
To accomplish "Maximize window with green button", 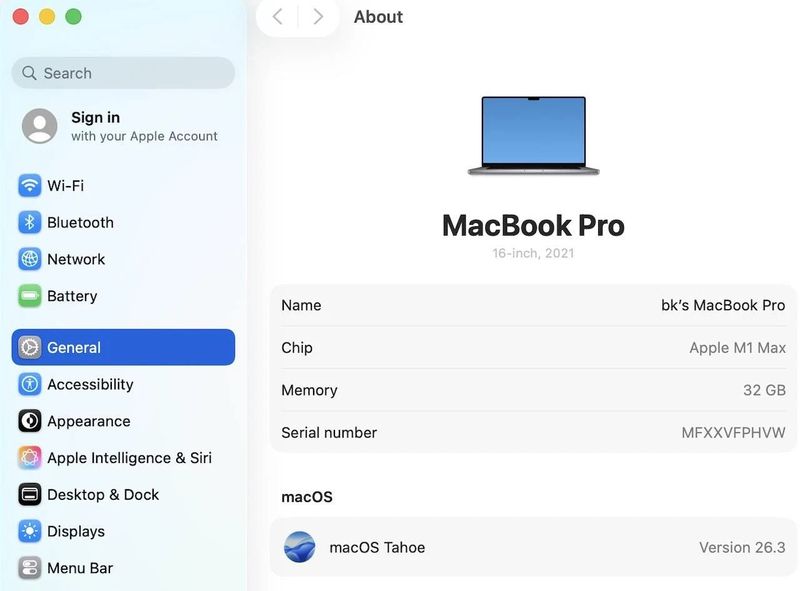I will (x=73, y=16).
